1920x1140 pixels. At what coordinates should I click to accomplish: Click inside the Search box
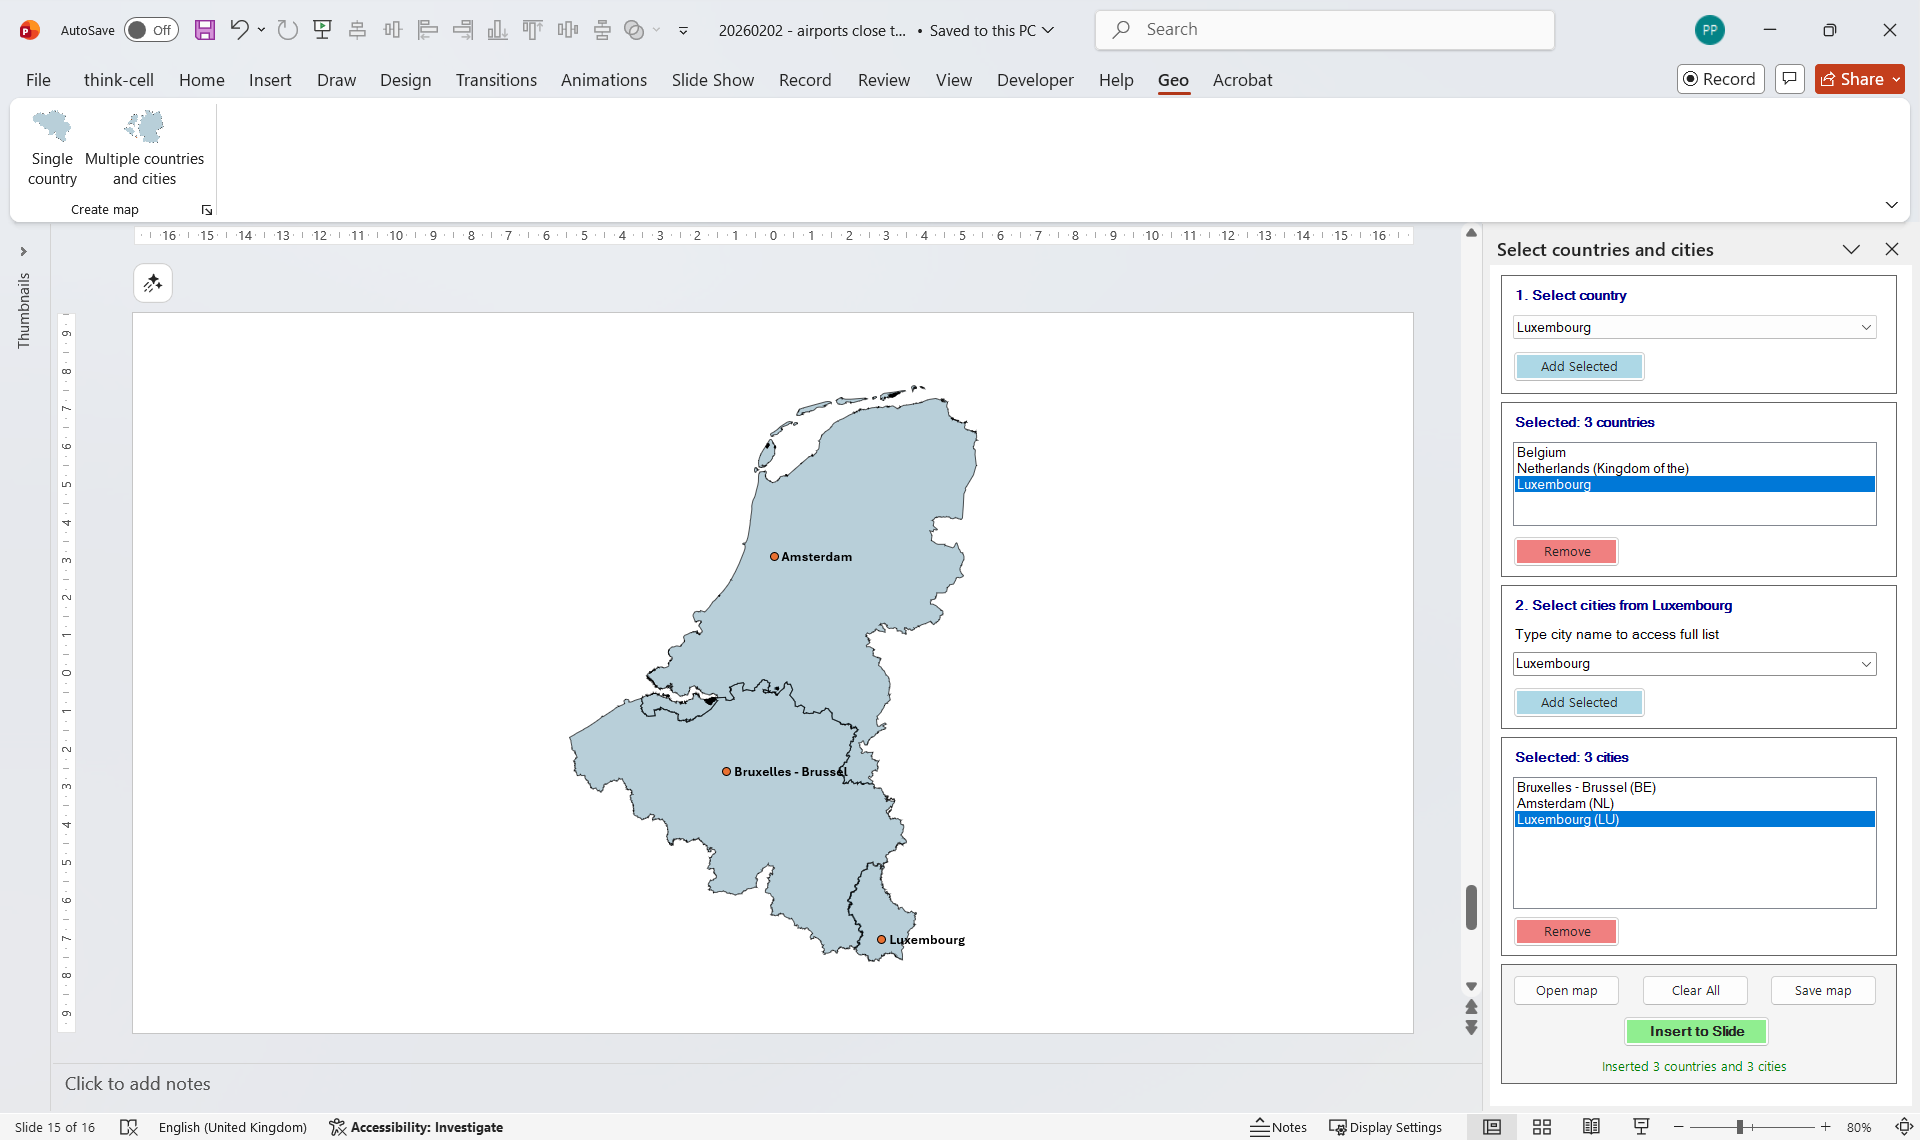(1324, 30)
